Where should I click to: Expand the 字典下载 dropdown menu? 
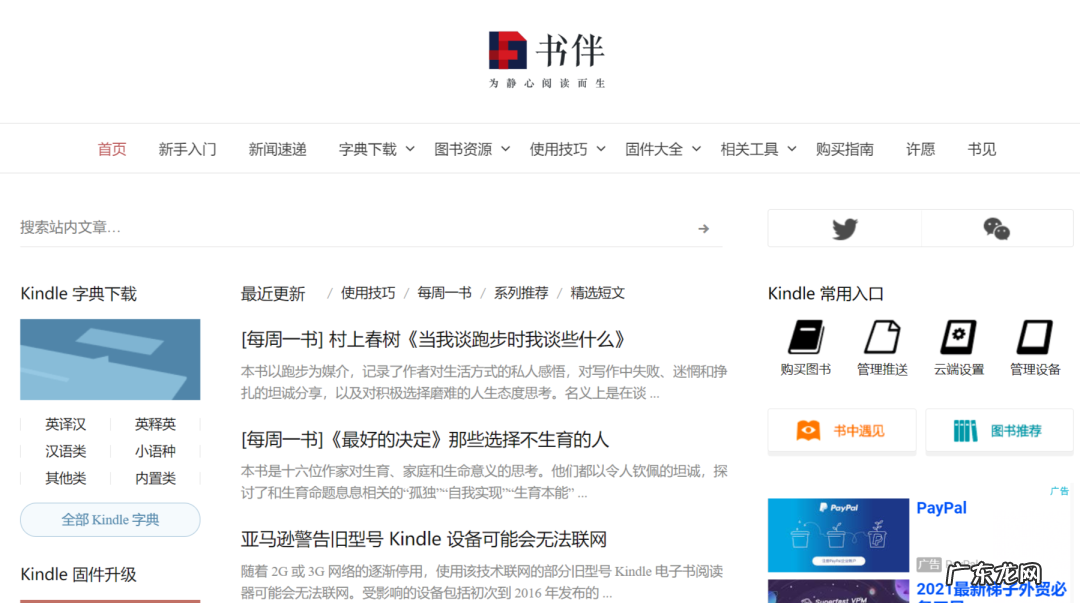(x=376, y=148)
